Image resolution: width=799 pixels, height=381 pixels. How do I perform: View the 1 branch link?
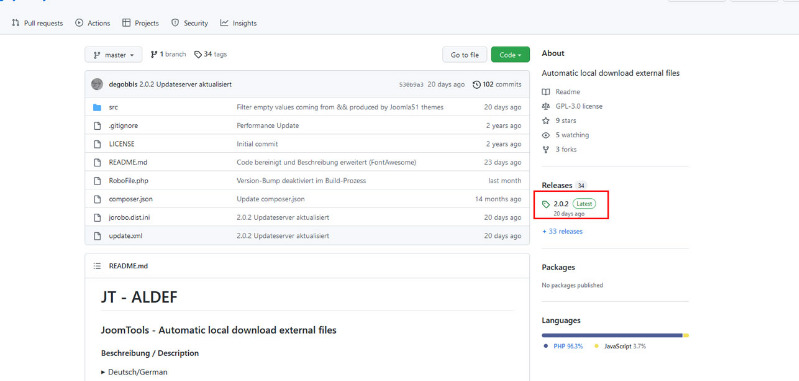tap(168, 55)
